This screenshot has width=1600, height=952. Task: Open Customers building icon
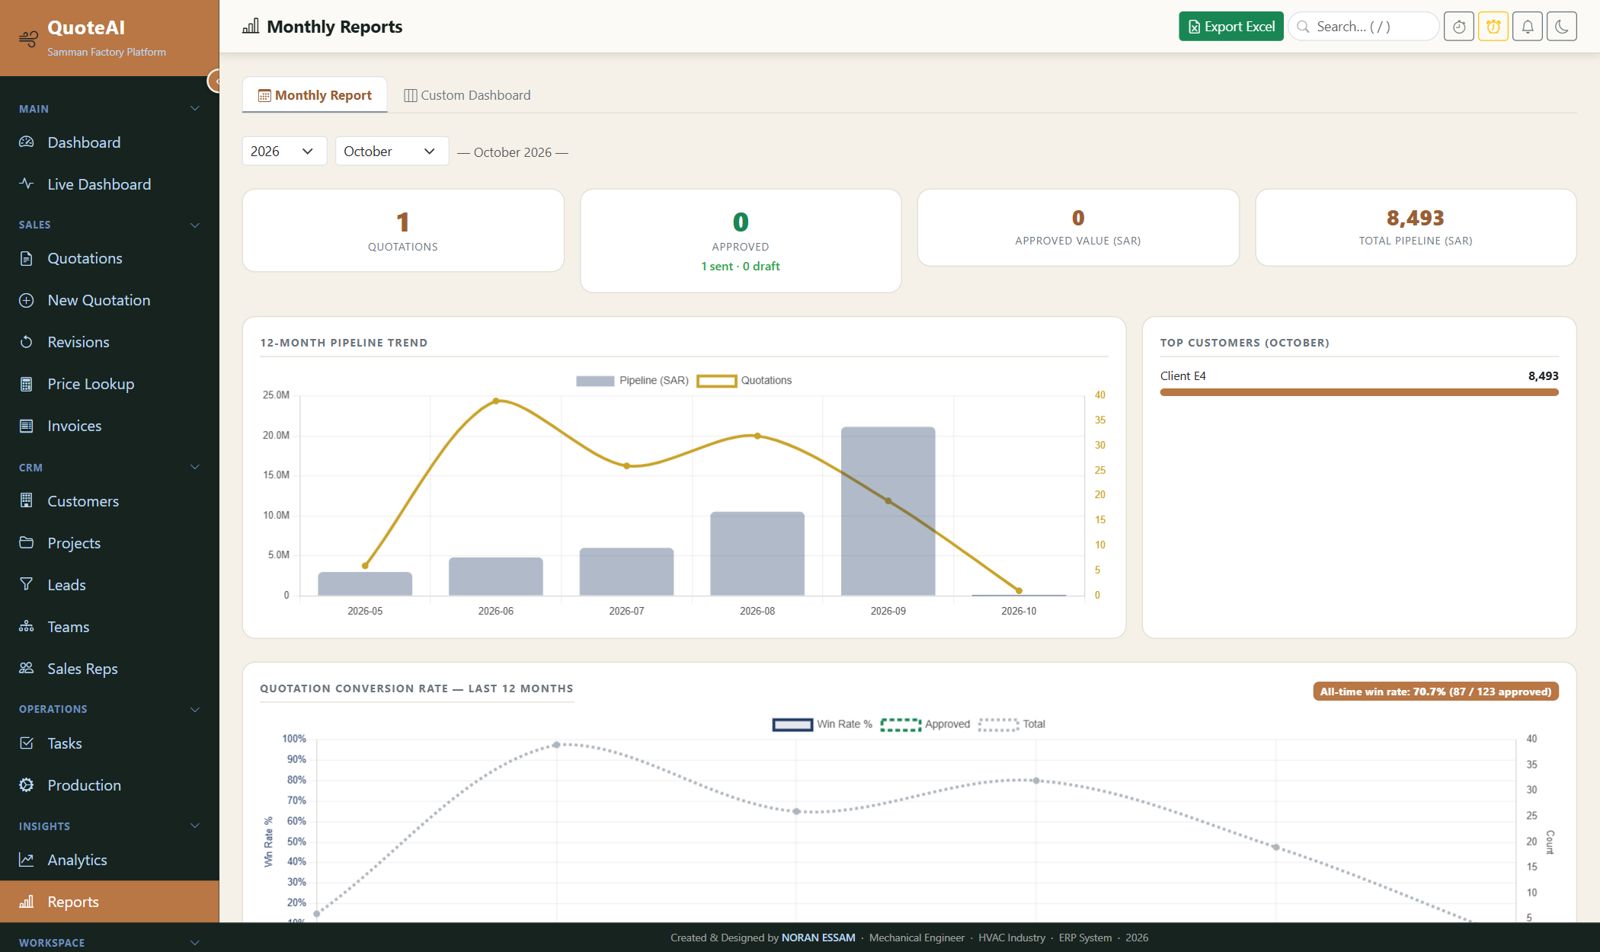(x=26, y=501)
